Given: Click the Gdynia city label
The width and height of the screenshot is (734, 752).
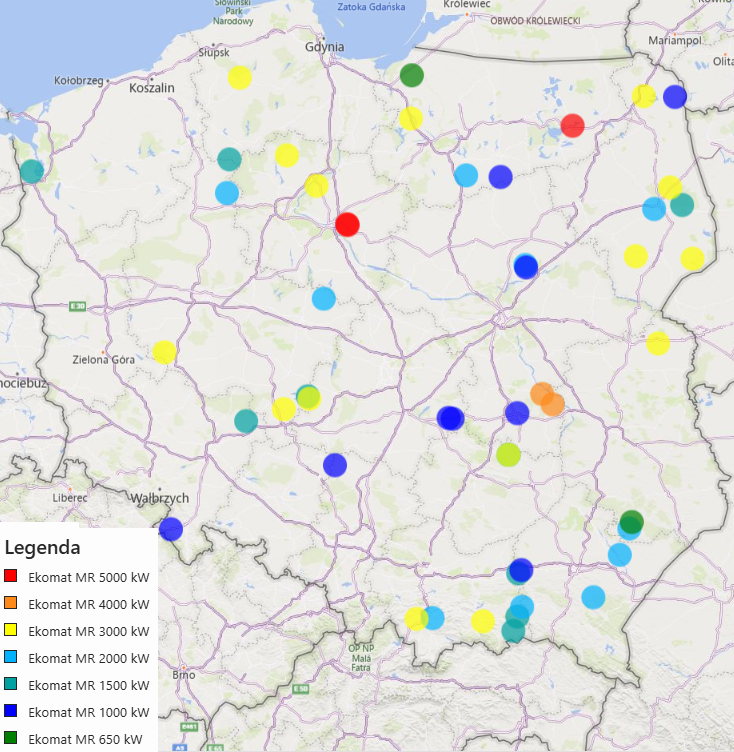Looking at the screenshot, I should (x=325, y=47).
